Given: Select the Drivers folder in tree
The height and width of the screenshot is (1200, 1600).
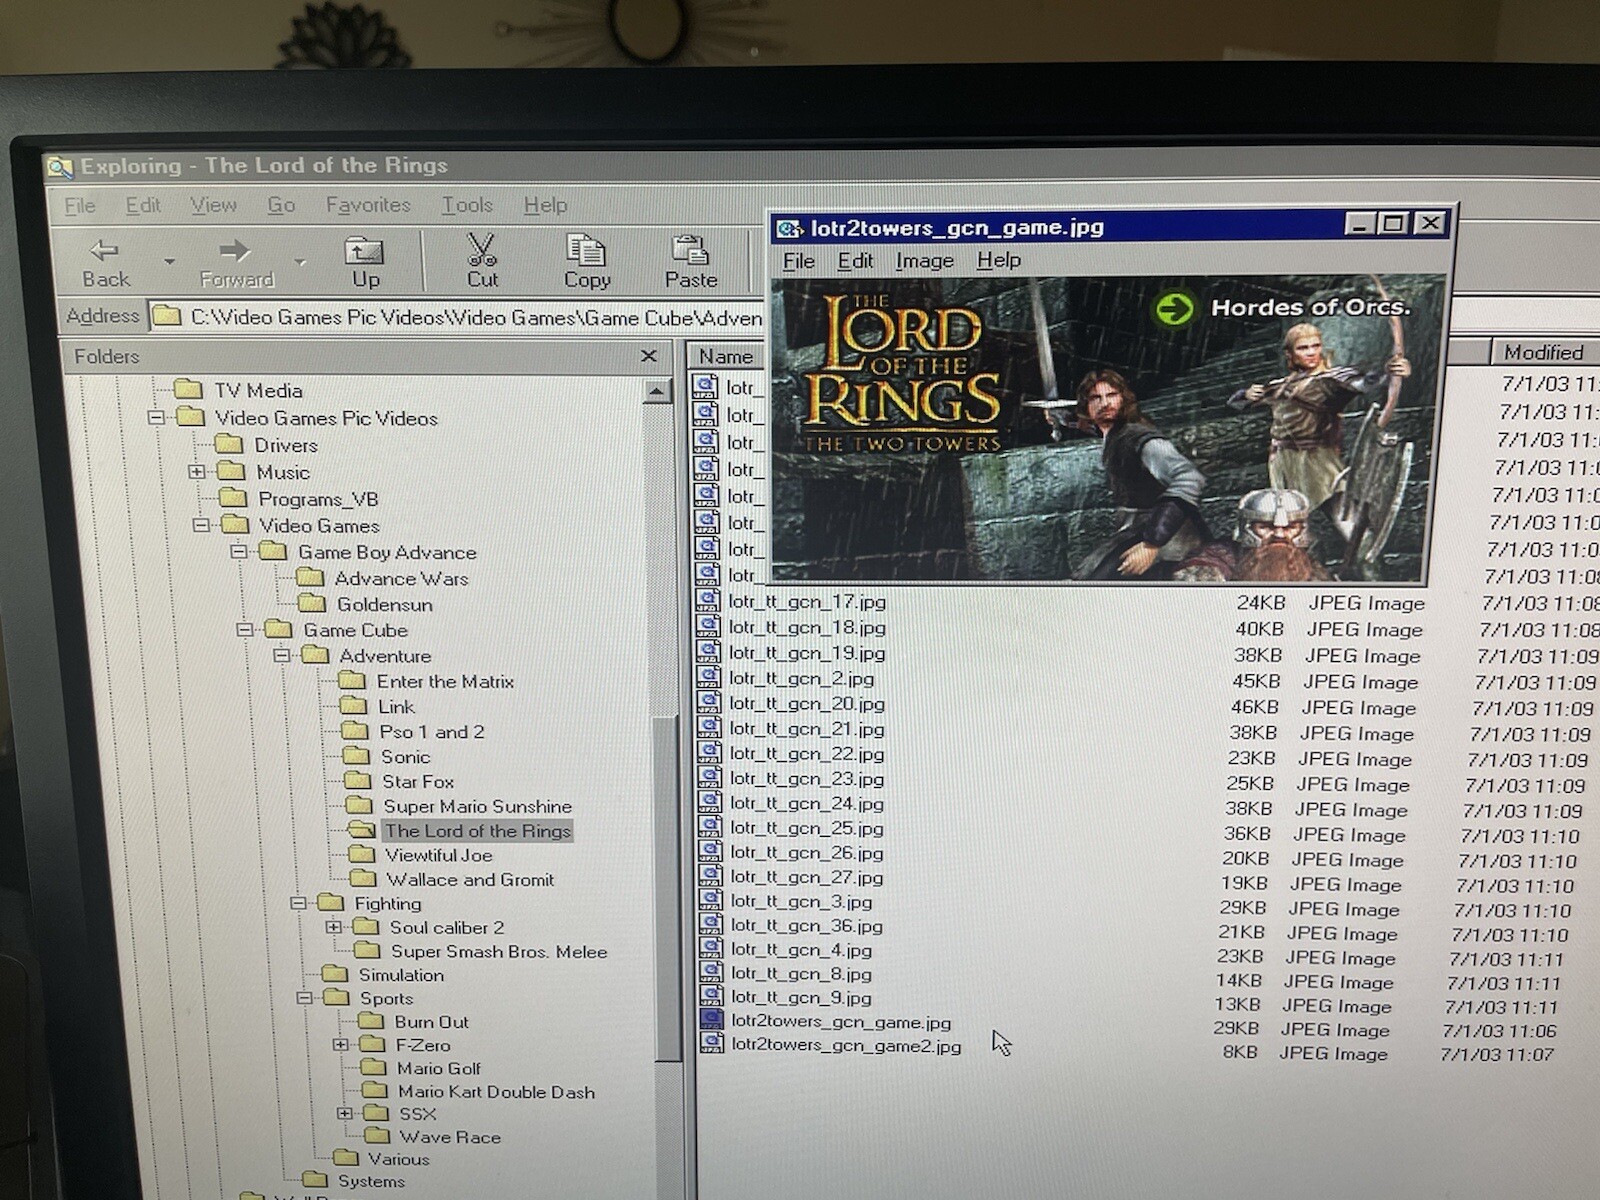Looking at the screenshot, I should [x=285, y=445].
